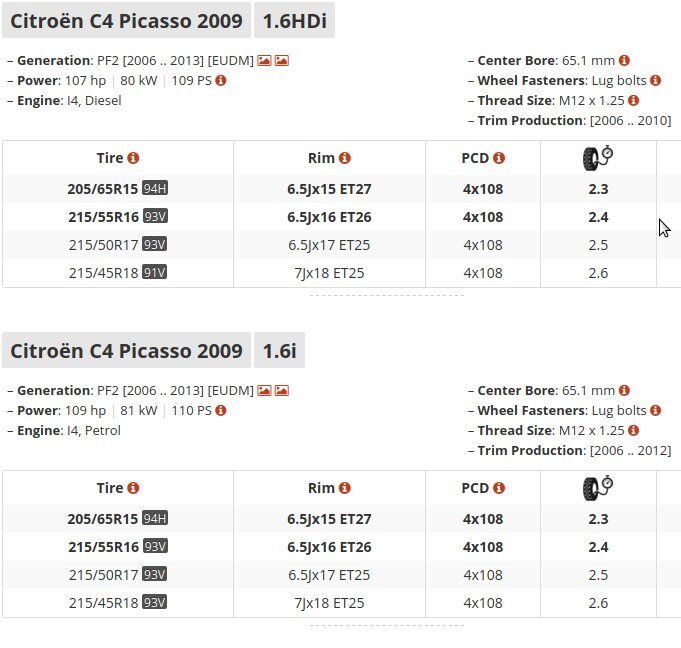
Task: Click Center Bore info icon in 1.6HDi section
Action: (x=625, y=60)
